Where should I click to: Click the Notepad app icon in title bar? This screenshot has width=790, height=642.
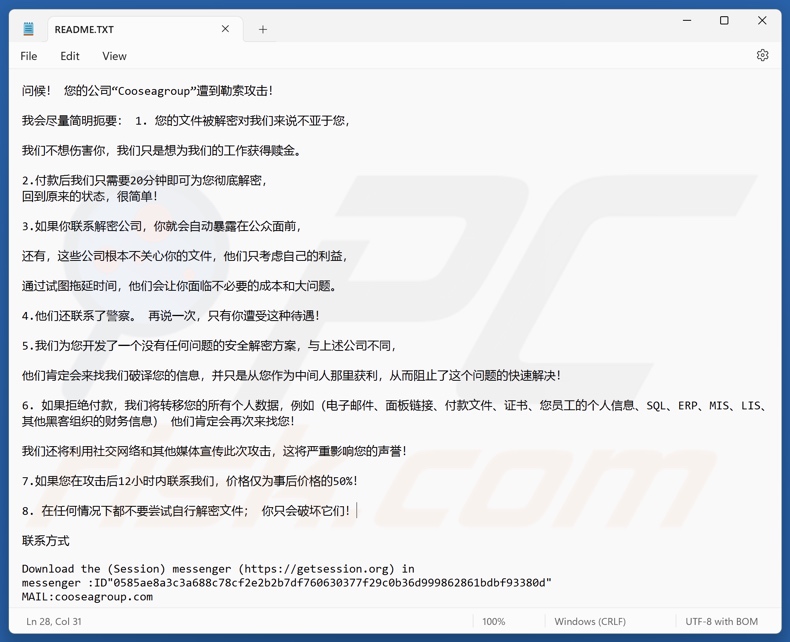28,29
